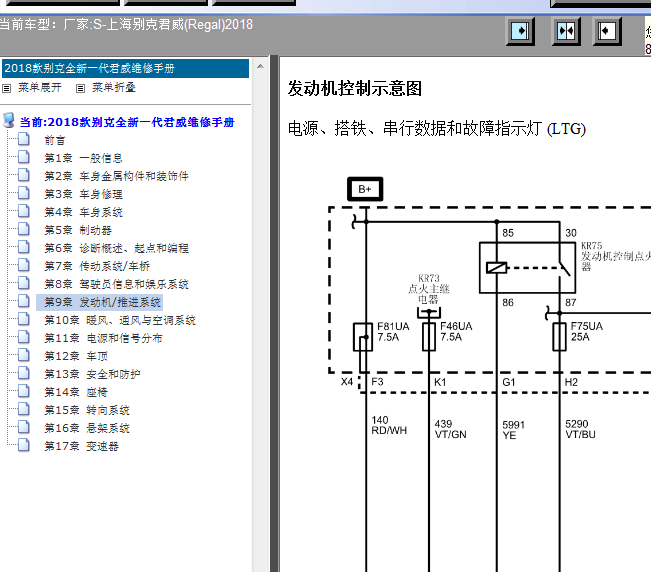651x572 pixels.
Task: Click the page icon beside 第14章
Action: (x=24, y=391)
